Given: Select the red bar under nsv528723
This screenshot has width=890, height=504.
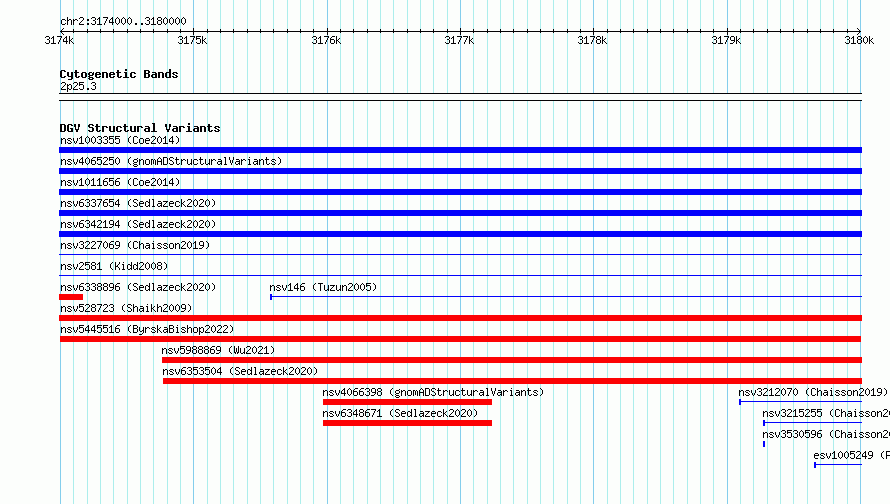Looking at the screenshot, I should point(460,318).
